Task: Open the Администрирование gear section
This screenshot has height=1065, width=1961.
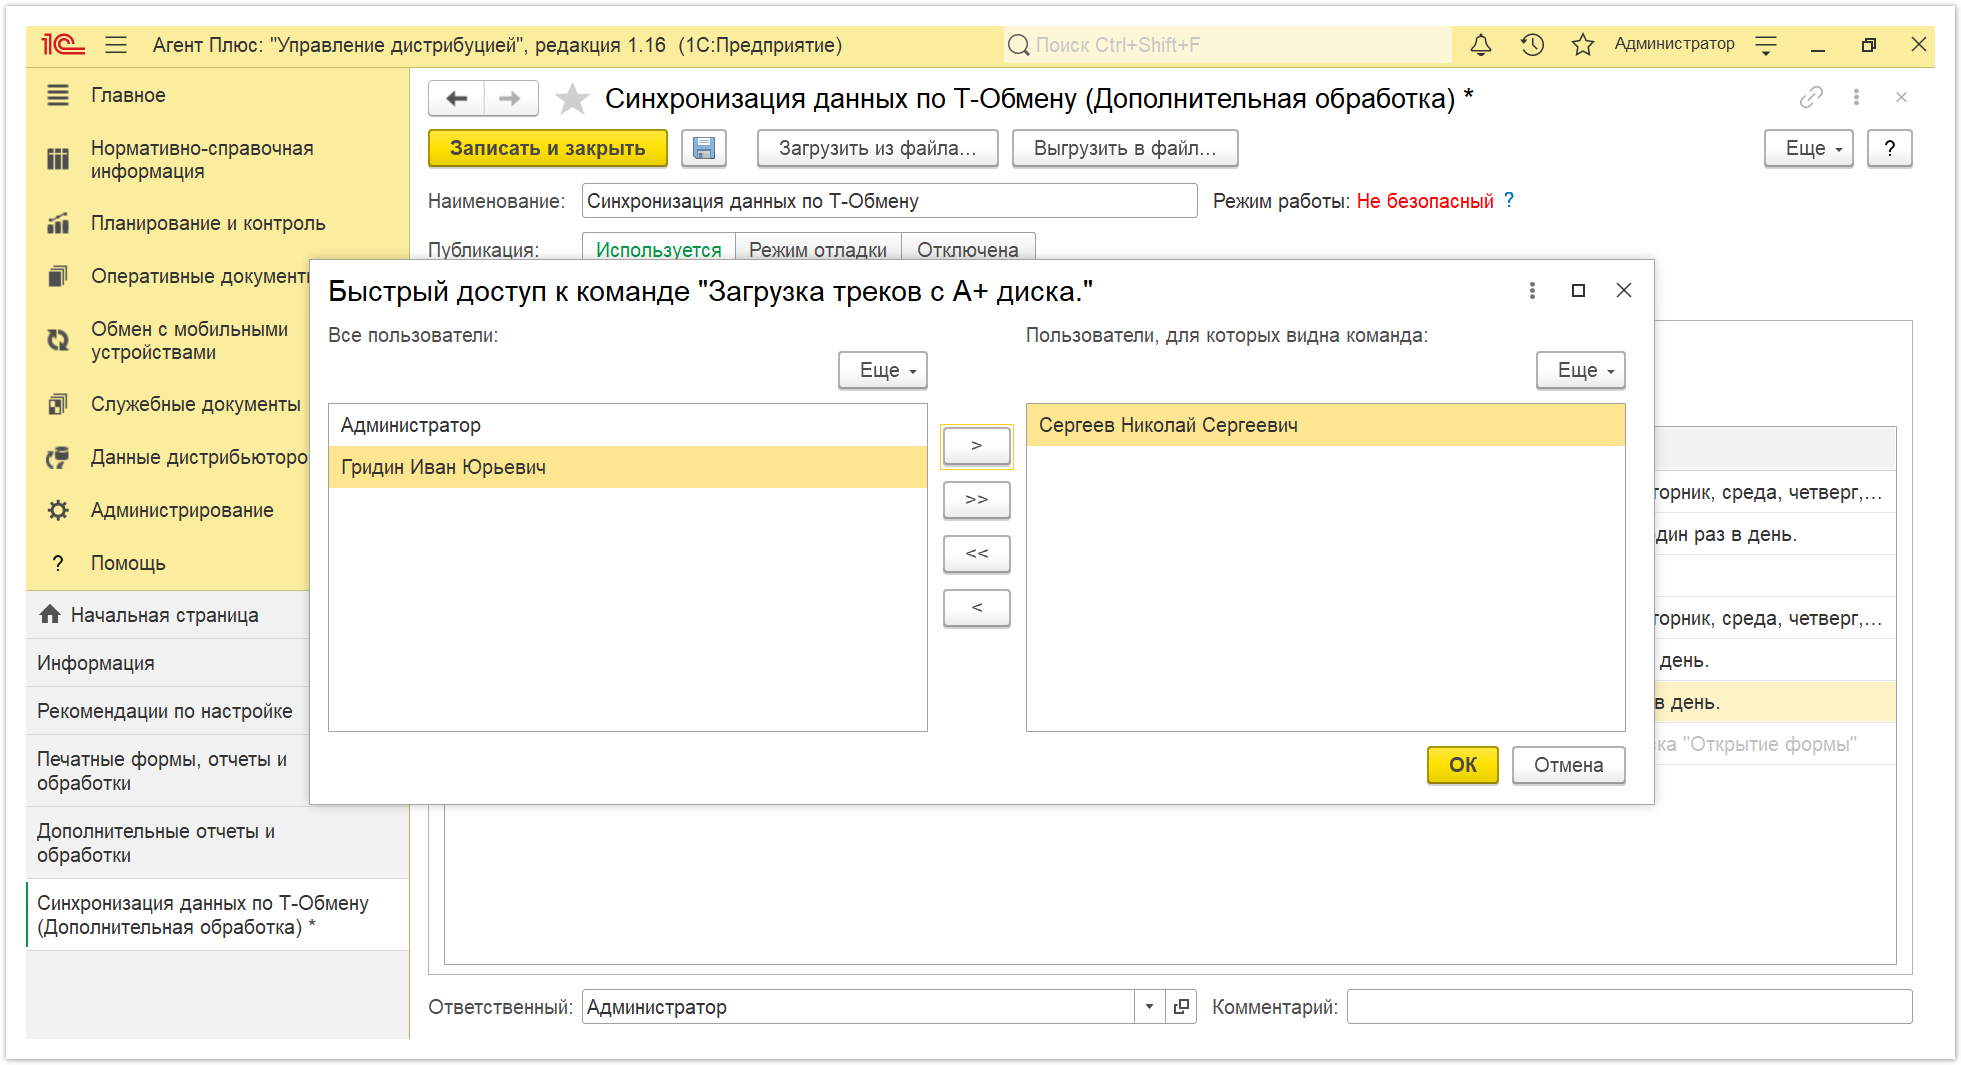Action: [182, 510]
